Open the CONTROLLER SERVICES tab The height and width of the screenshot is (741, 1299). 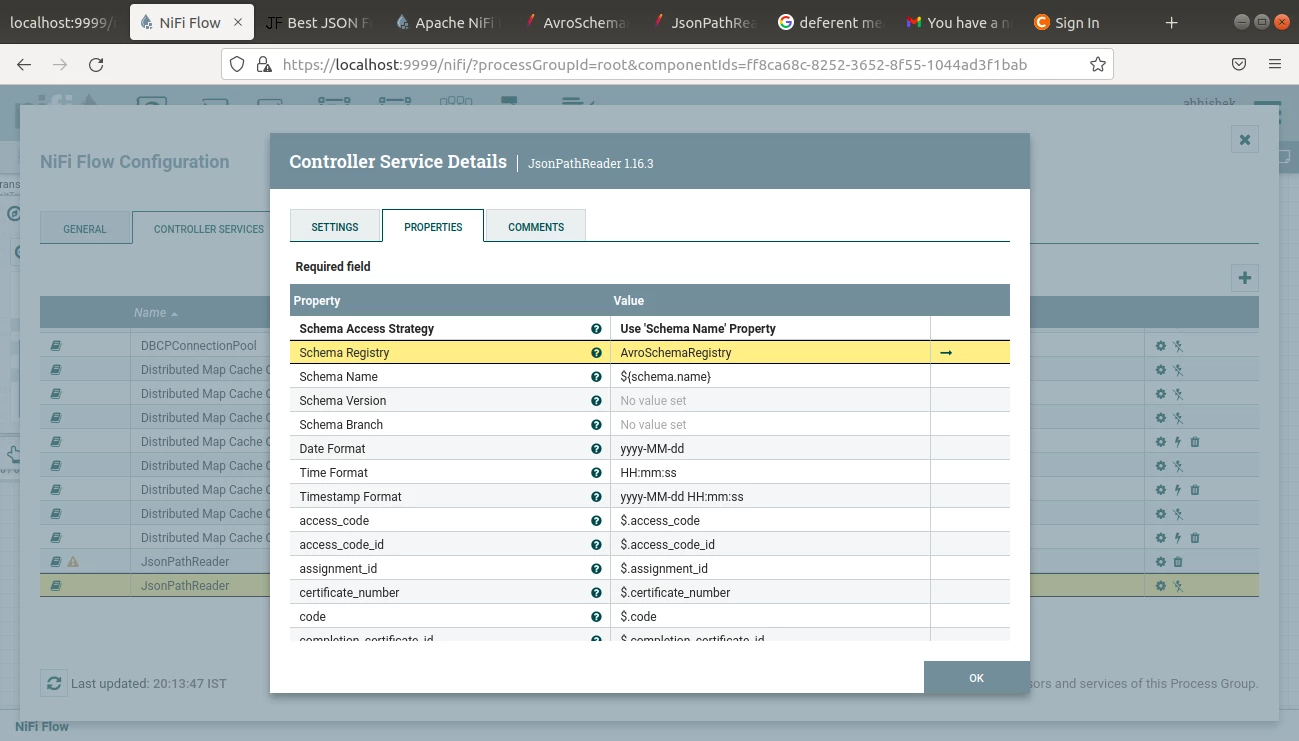(x=209, y=228)
